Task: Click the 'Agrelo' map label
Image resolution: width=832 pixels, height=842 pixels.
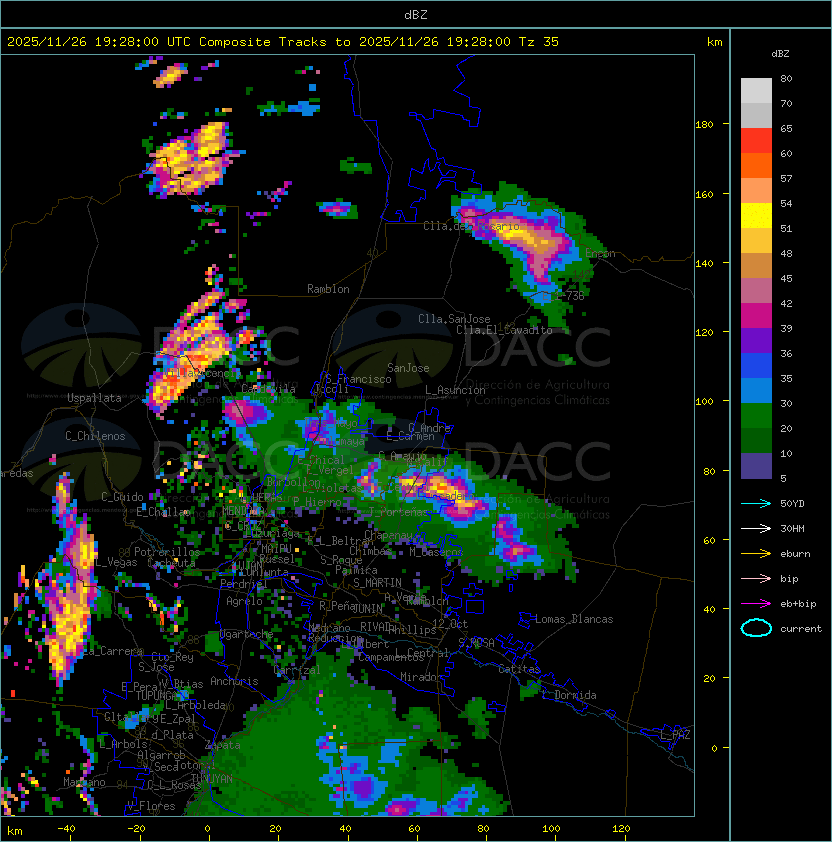Action: coord(244,601)
